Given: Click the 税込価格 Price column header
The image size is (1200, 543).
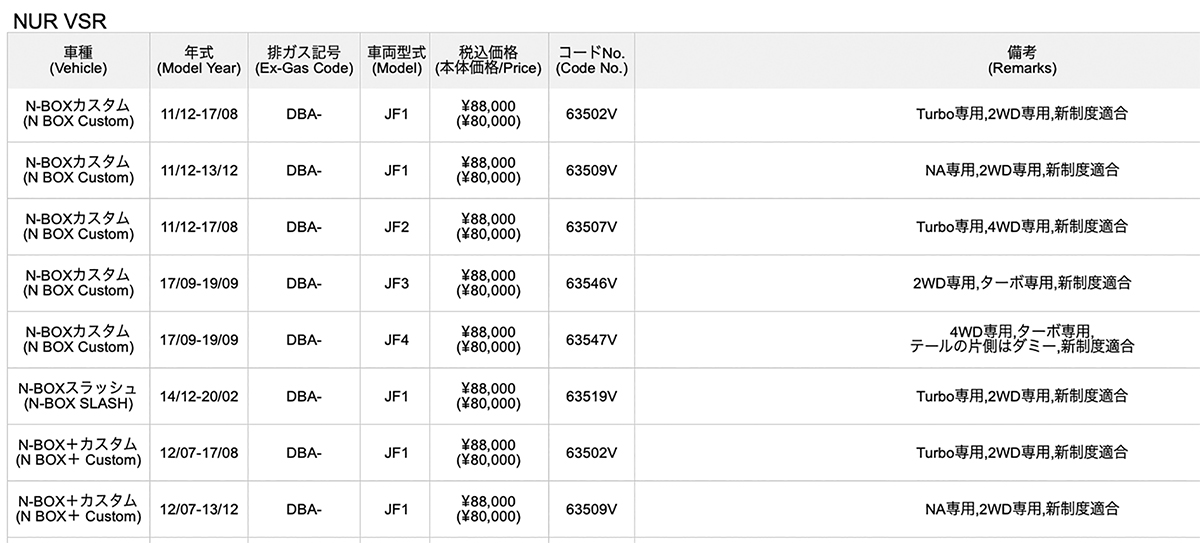Looking at the screenshot, I should [x=489, y=60].
